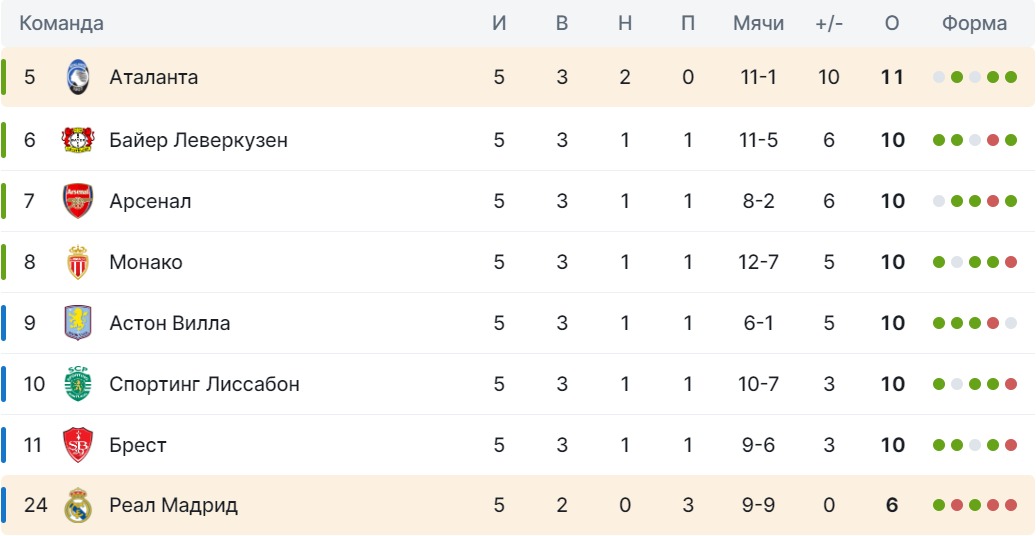Viewport: 1036px width, 536px height.
Task: Click the Sporting Lisbon club logo
Action: [78, 384]
